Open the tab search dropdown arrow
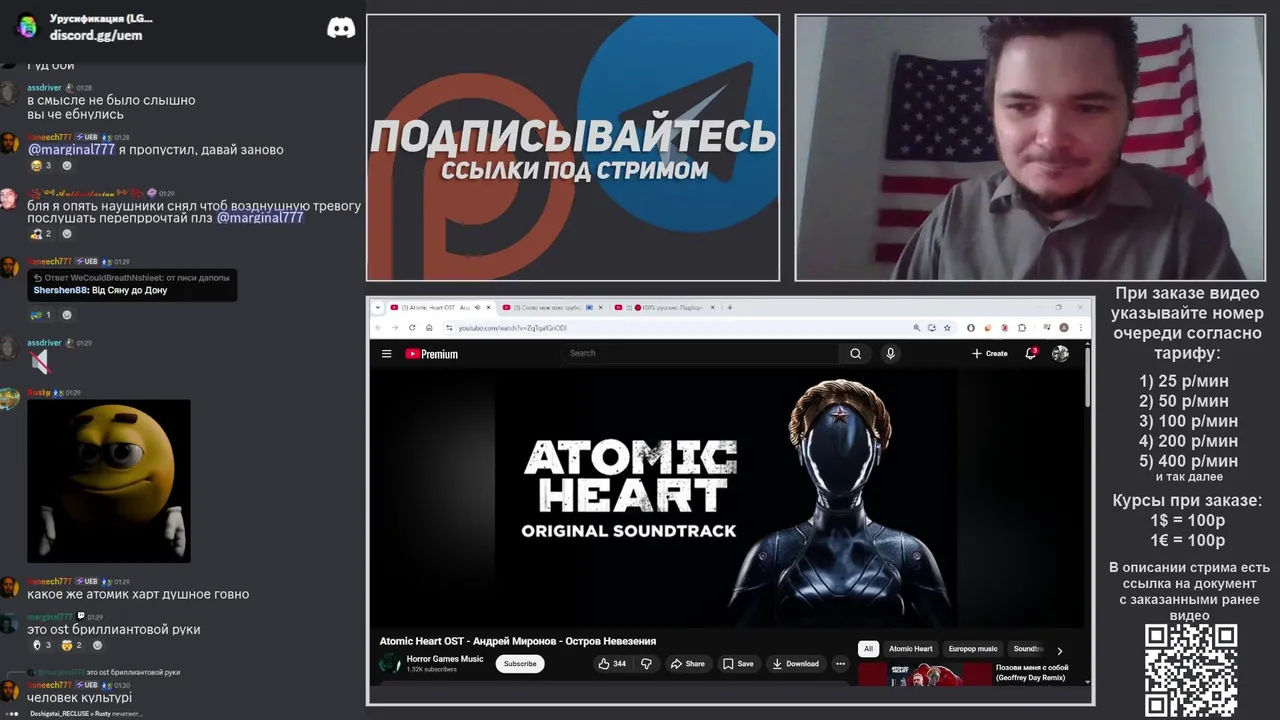The width and height of the screenshot is (1280, 720). pos(378,307)
